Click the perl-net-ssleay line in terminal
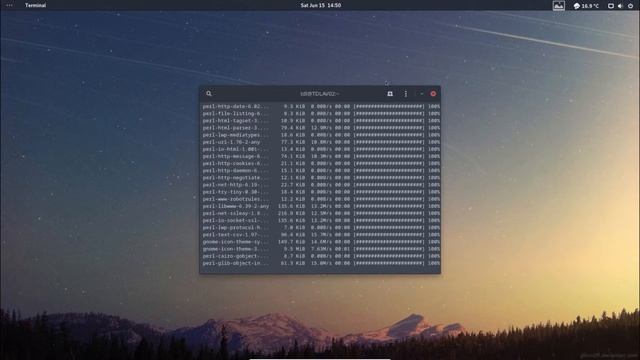This screenshot has width=640, height=360. [321, 213]
